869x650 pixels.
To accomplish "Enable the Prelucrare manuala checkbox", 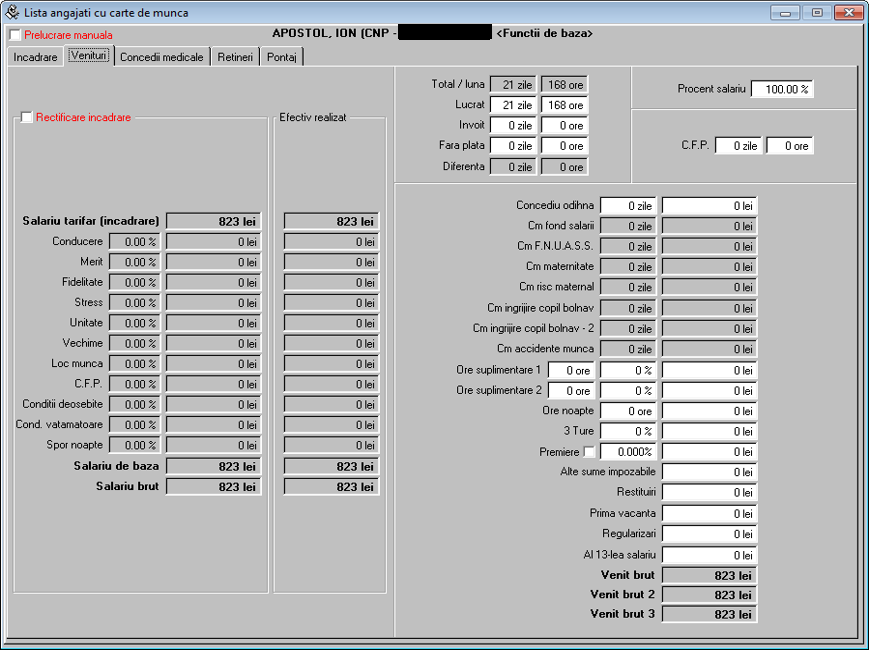I will 15,35.
